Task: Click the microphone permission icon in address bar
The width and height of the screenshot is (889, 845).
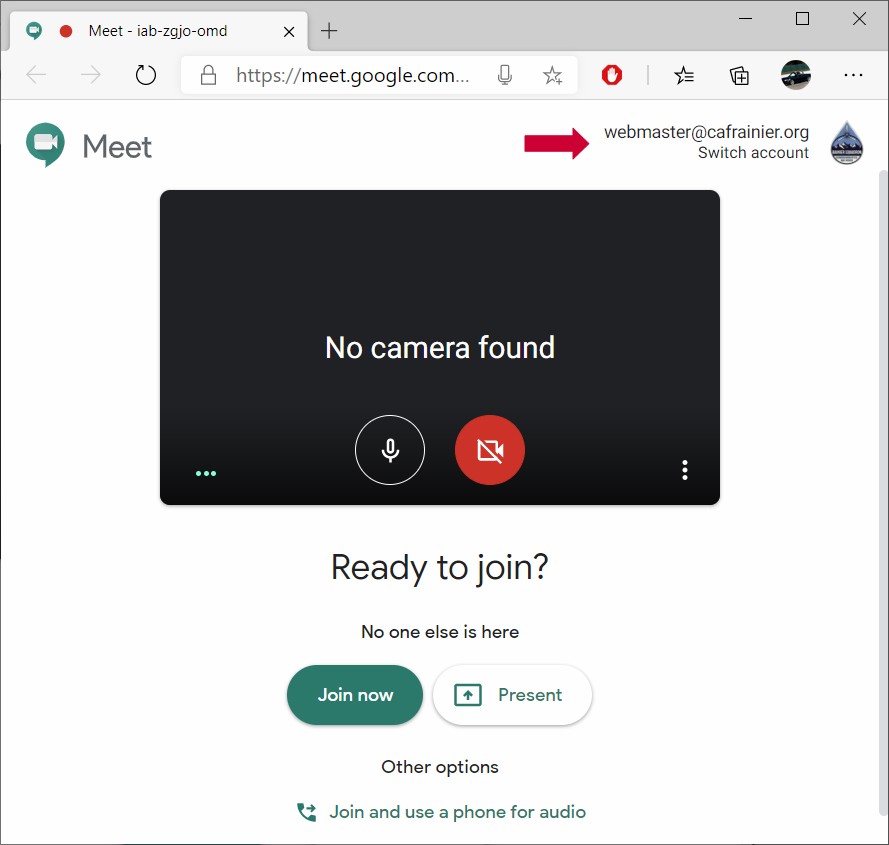Action: [505, 75]
